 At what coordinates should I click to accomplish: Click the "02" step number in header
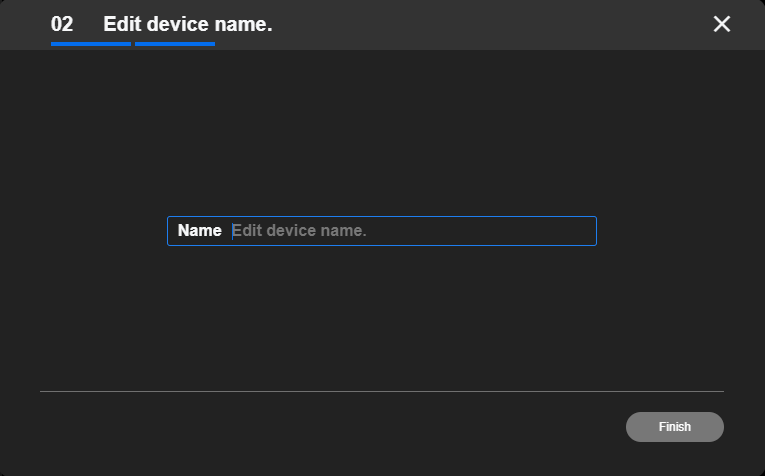(62, 24)
